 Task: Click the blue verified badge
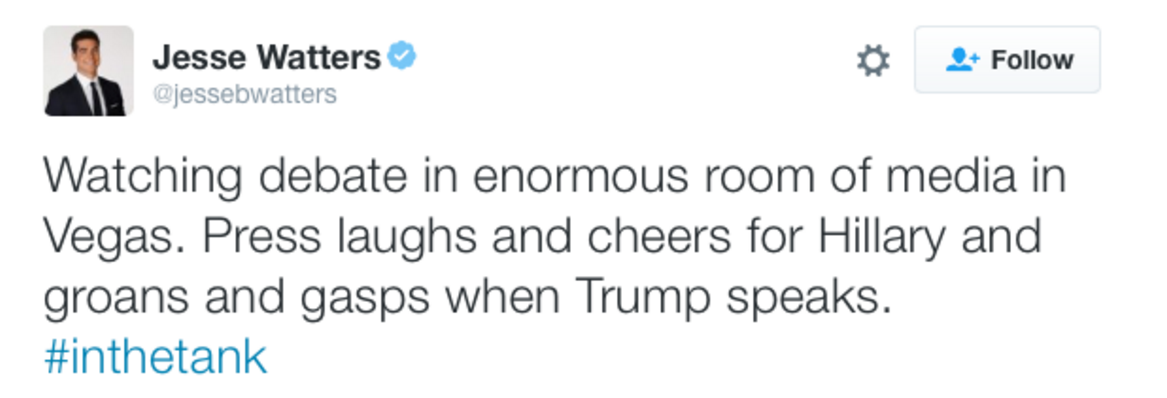tap(403, 57)
